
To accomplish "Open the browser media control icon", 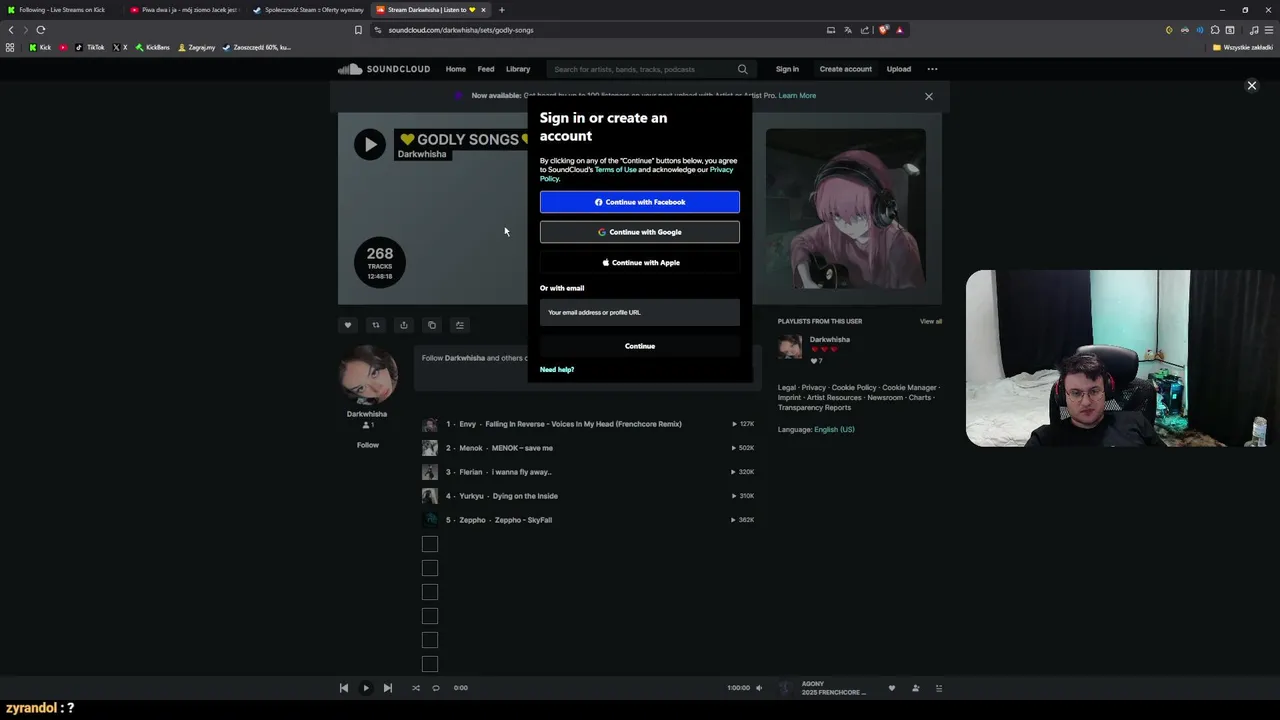I will pos(1254,30).
